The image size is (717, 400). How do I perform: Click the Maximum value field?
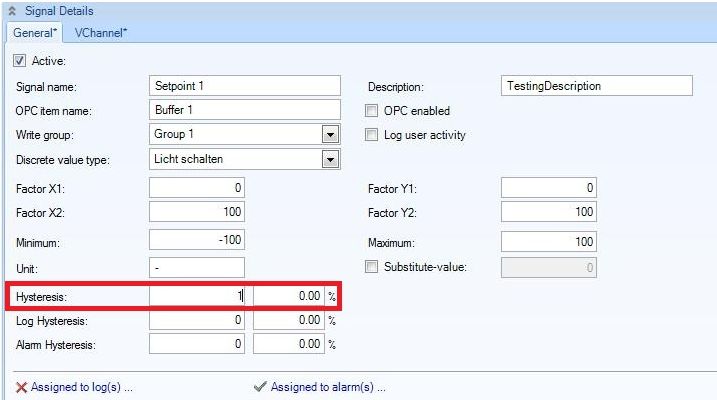549,241
